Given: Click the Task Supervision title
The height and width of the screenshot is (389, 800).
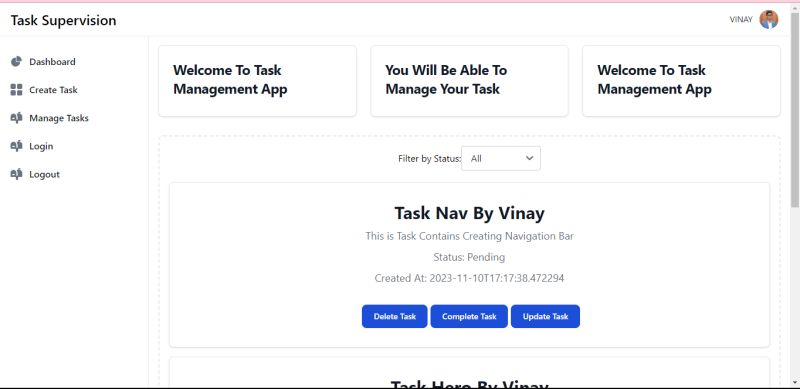Looking at the screenshot, I should pyautogui.click(x=63, y=20).
